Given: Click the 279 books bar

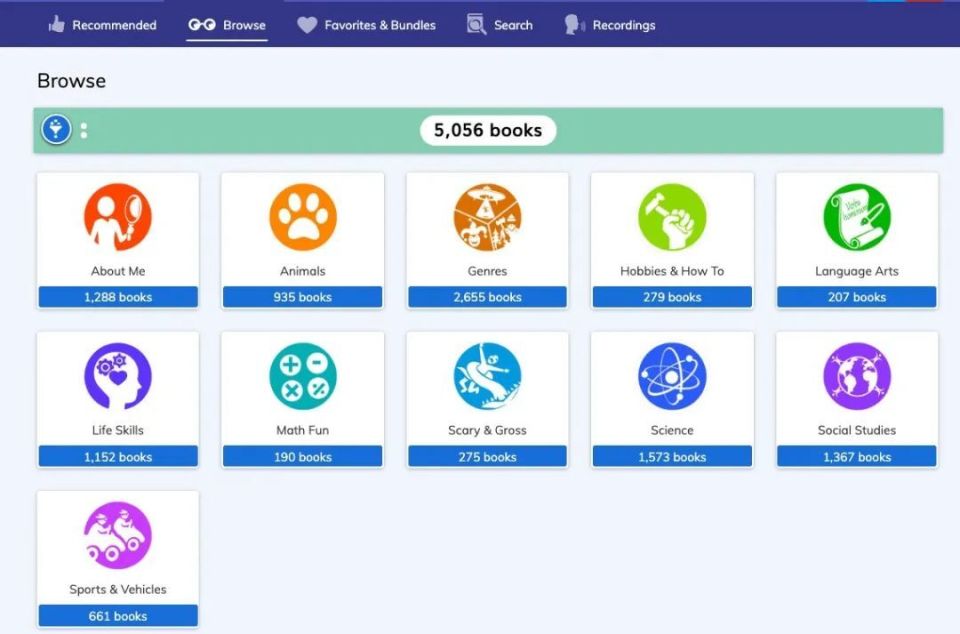Looking at the screenshot, I should (672, 297).
